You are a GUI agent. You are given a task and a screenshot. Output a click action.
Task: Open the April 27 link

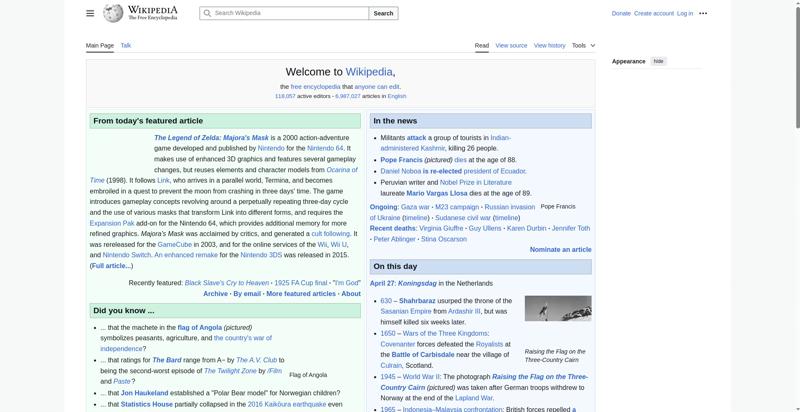click(x=383, y=284)
